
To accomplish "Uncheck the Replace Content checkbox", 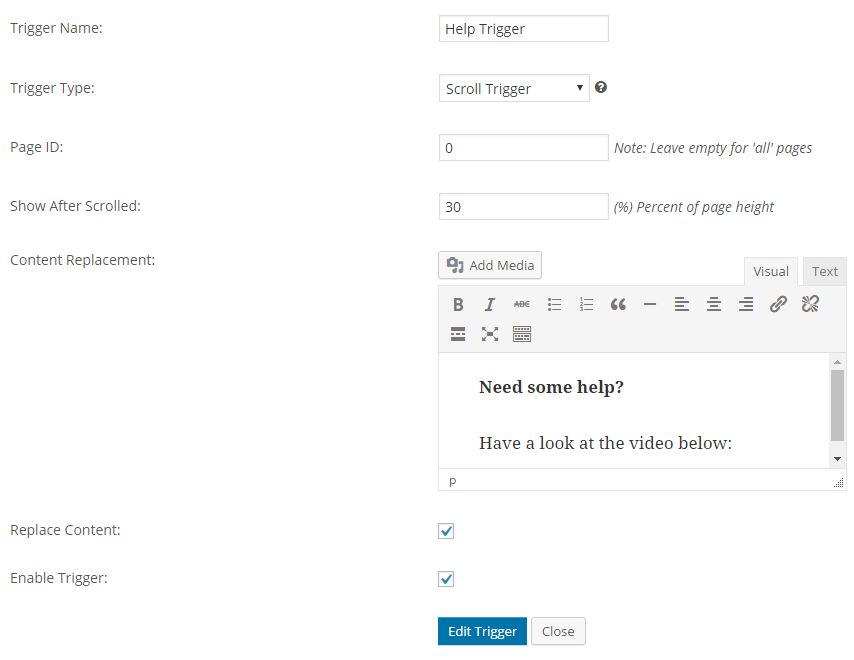I will [x=446, y=531].
